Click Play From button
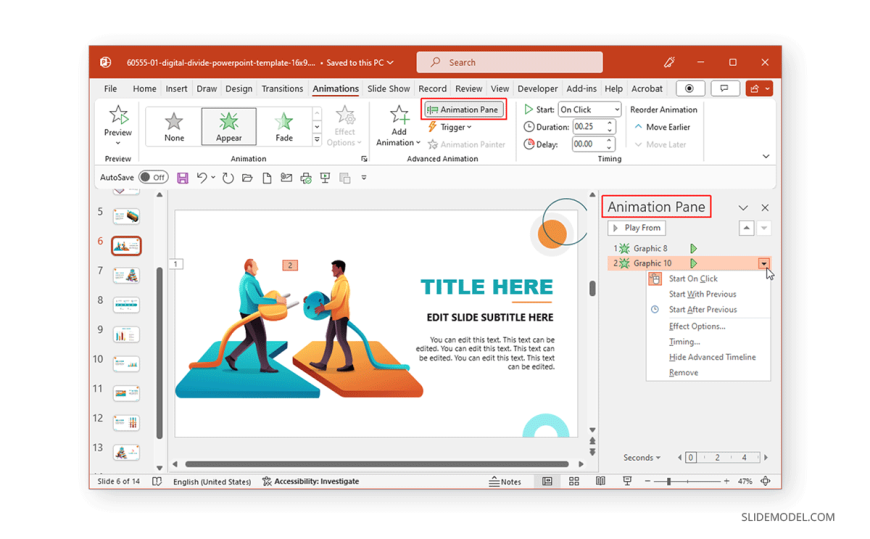Screen dimensions: 870x539 tap(636, 228)
